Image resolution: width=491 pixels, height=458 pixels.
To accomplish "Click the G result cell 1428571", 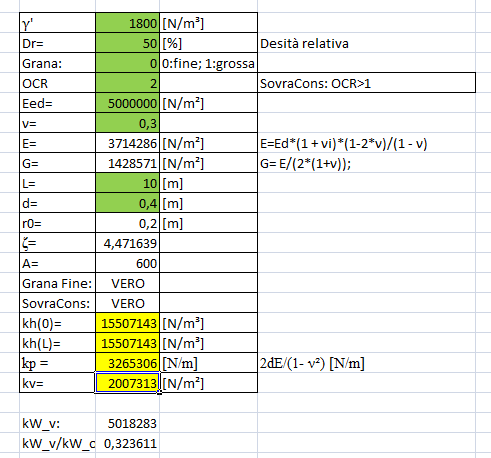I will pos(127,163).
